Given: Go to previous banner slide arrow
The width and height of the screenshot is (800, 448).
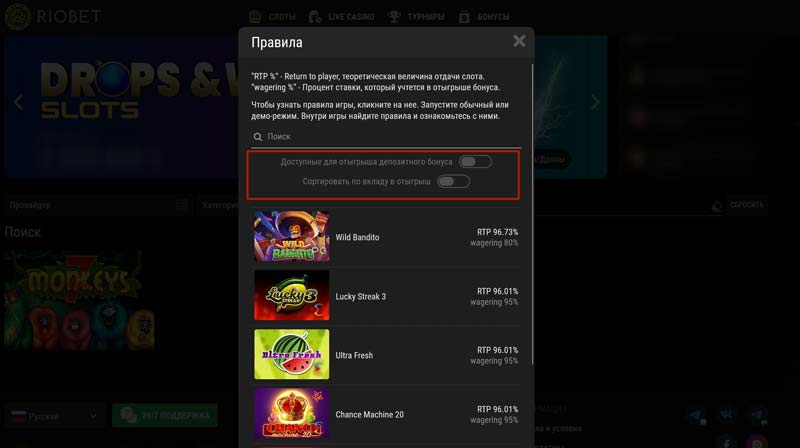Looking at the screenshot, I should tap(19, 102).
